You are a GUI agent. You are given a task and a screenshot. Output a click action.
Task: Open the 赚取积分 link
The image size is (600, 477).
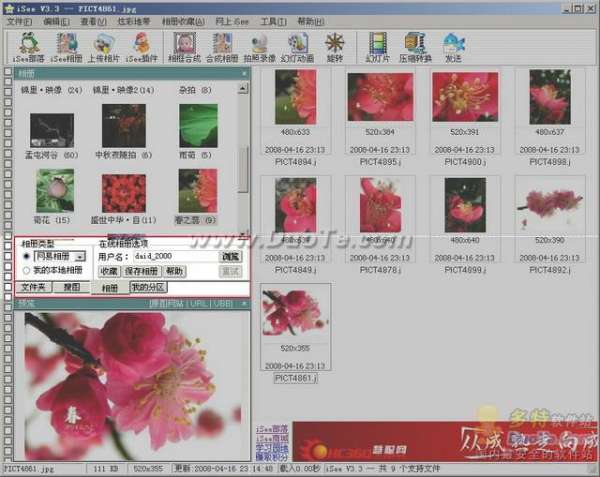coord(272,457)
